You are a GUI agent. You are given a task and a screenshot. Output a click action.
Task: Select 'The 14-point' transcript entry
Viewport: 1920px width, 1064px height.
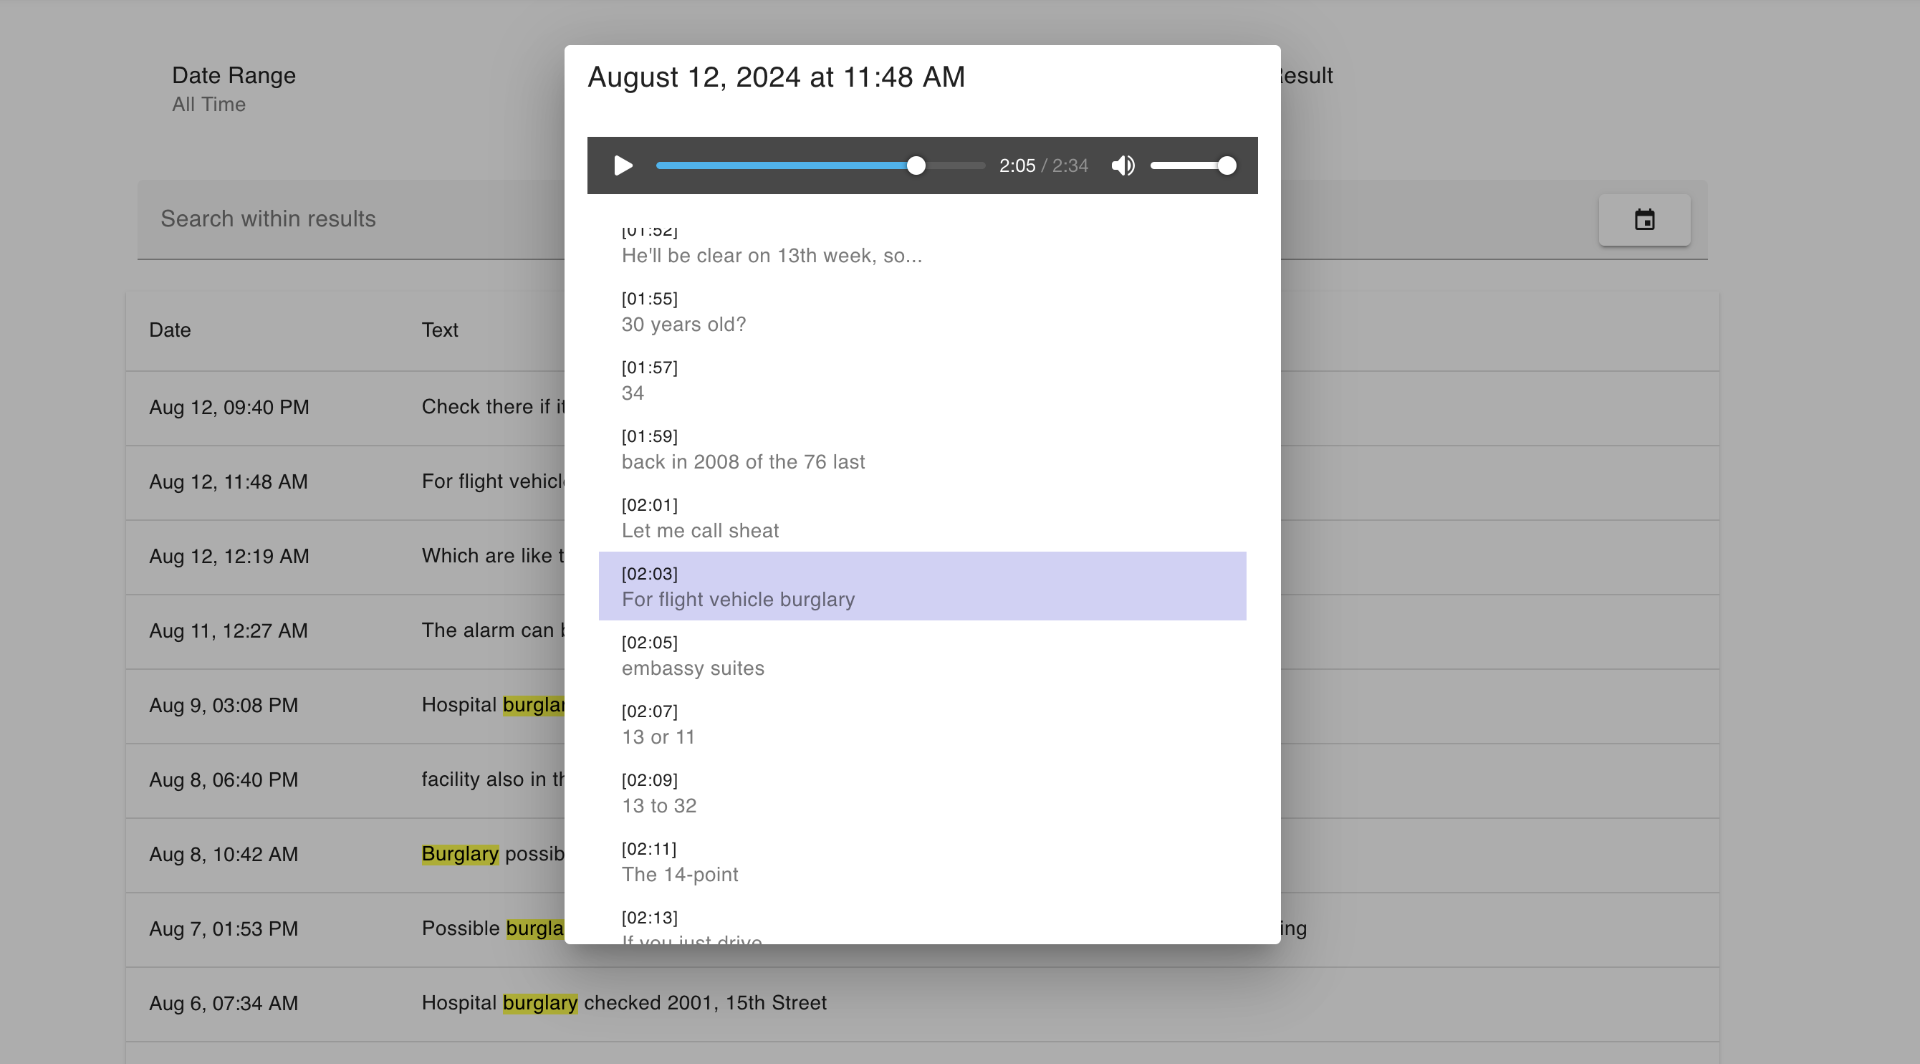[x=680, y=874]
